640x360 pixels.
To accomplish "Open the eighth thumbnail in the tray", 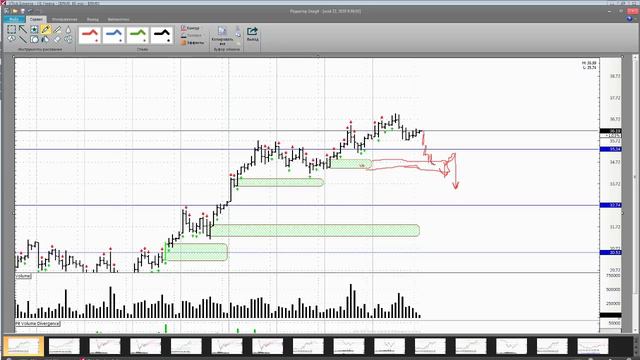I will click(x=308, y=346).
